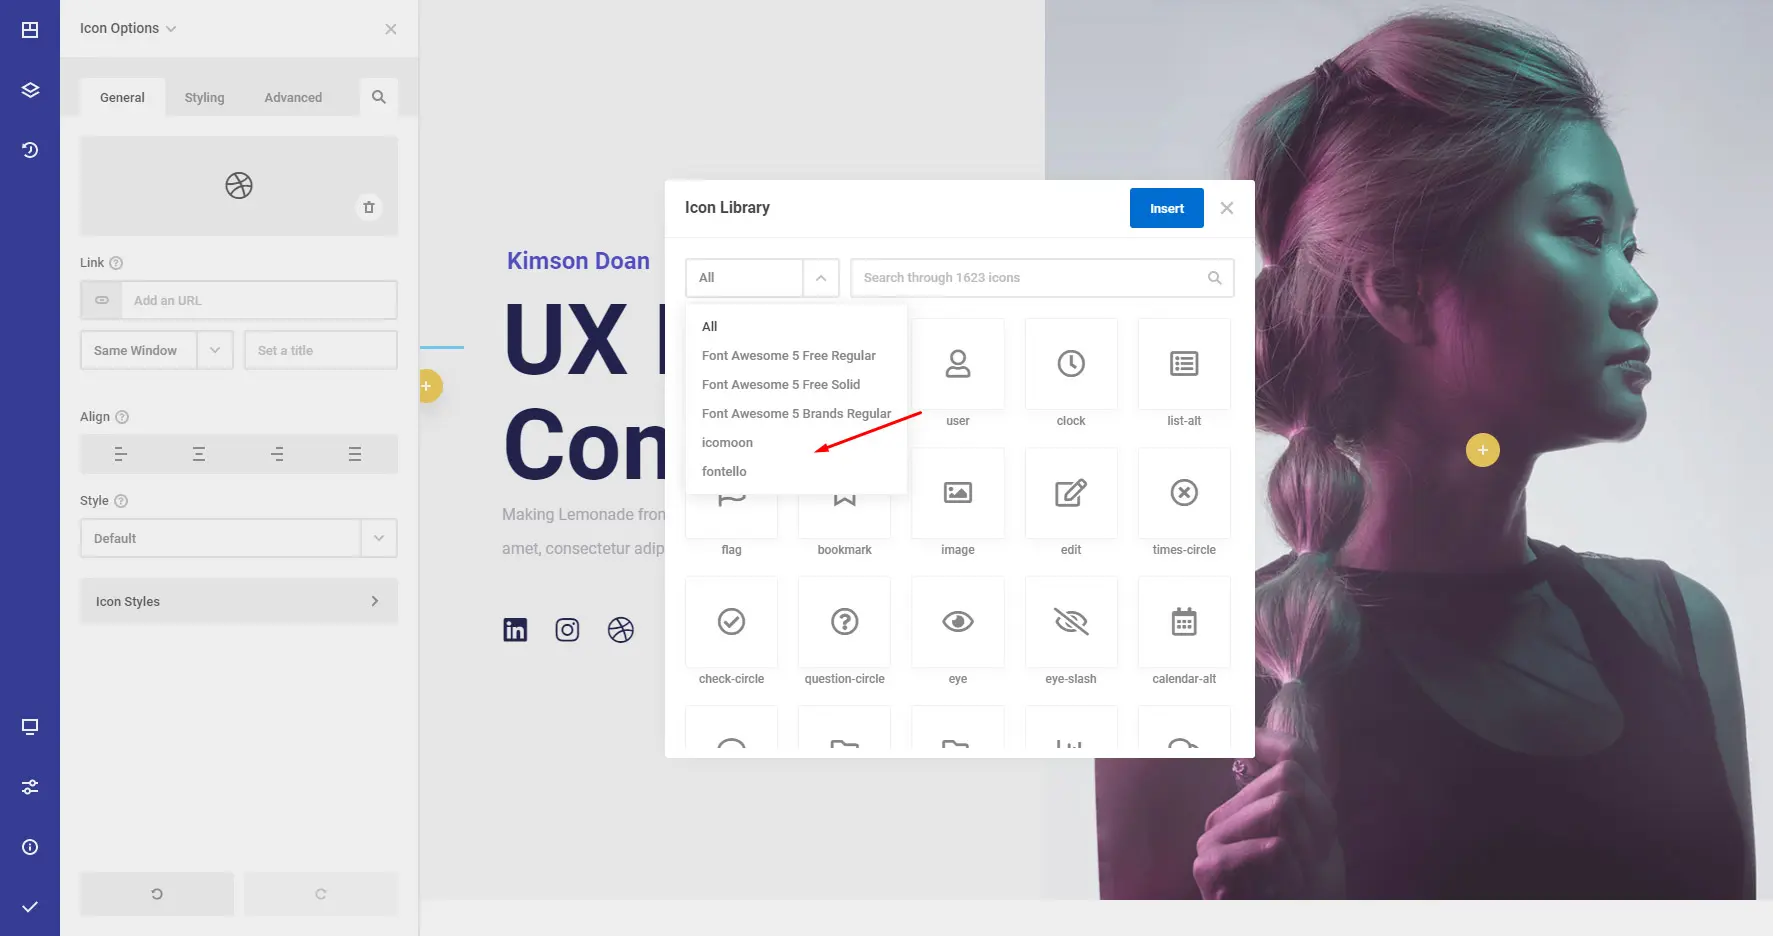The height and width of the screenshot is (936, 1773).
Task: Select Font Awesome 5 Free Regular
Action: coord(789,355)
